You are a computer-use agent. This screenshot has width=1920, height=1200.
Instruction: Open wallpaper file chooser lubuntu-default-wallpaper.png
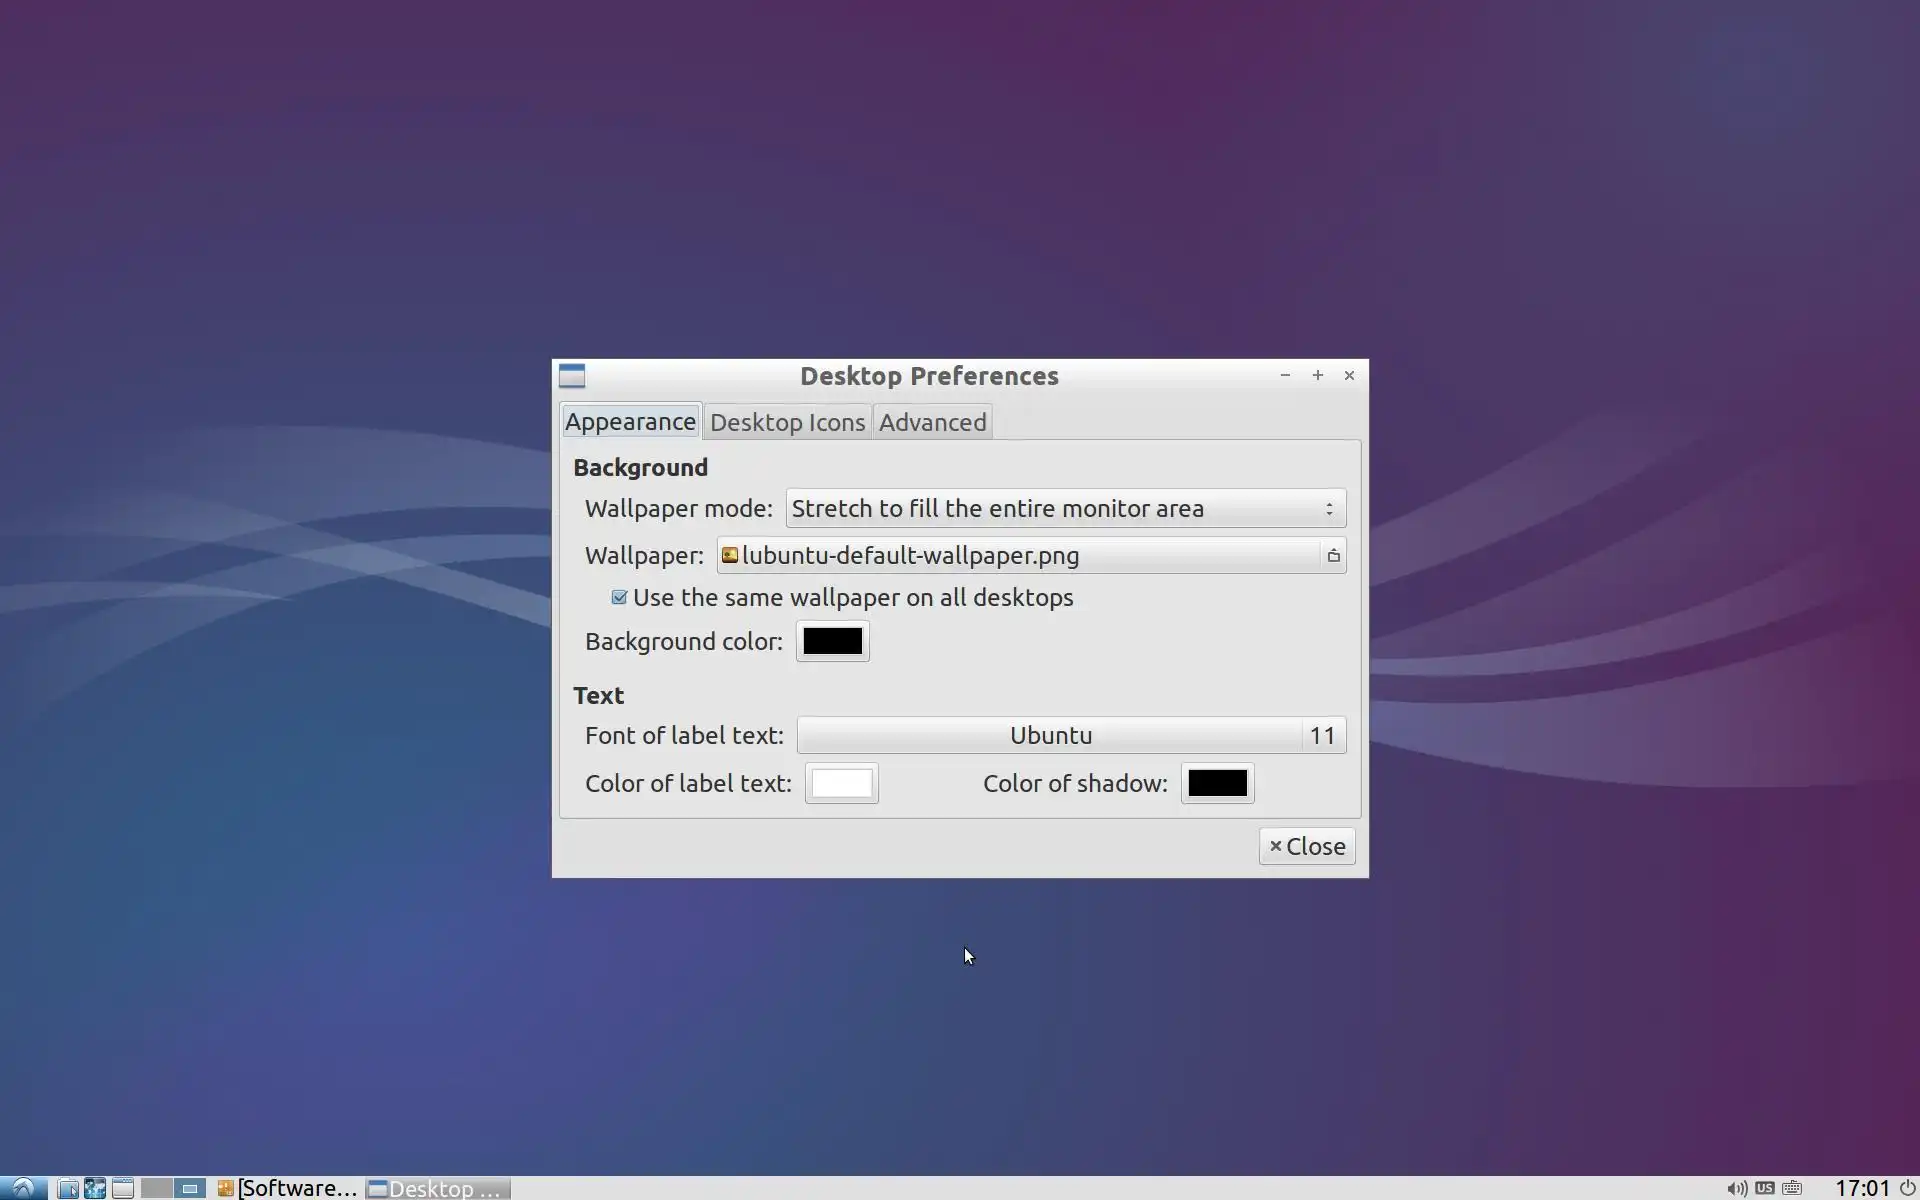tap(1030, 556)
